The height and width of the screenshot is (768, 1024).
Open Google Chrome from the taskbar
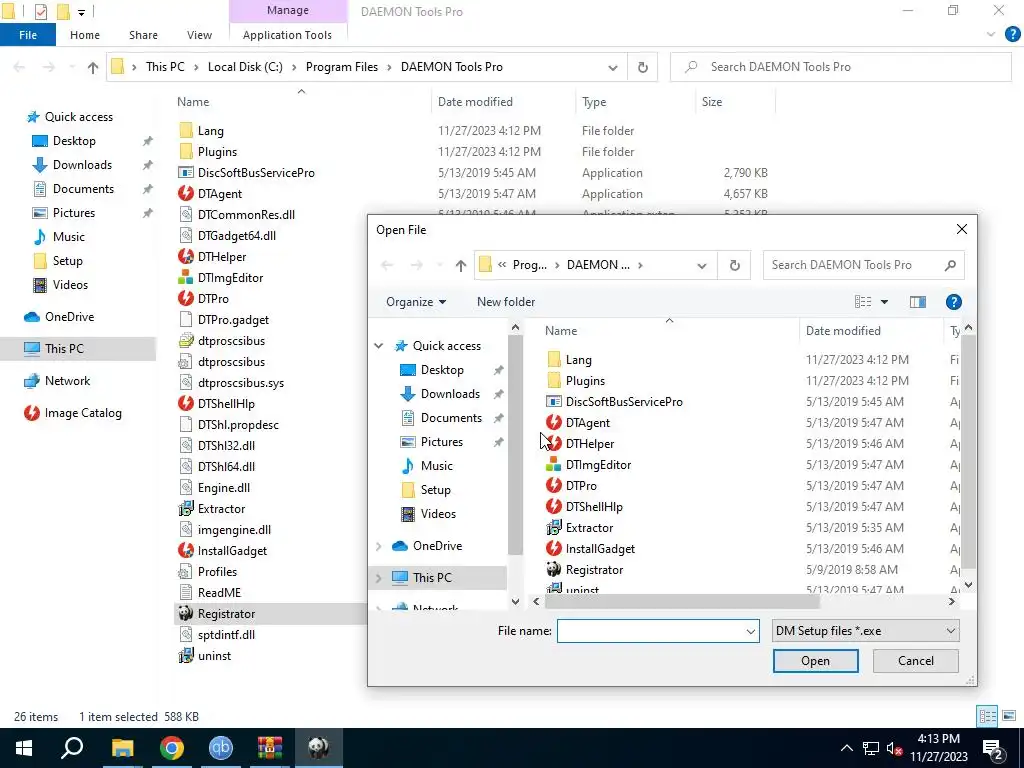[x=172, y=748]
